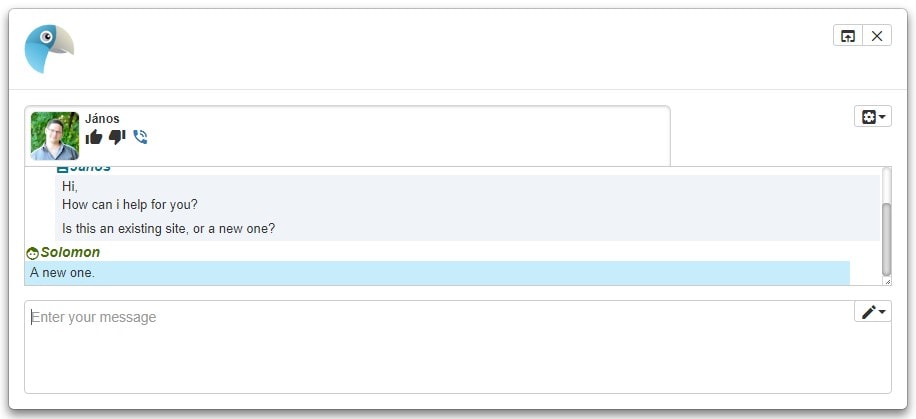This screenshot has height=419, width=916.
Task: Click the parrot logo
Action: [49, 49]
